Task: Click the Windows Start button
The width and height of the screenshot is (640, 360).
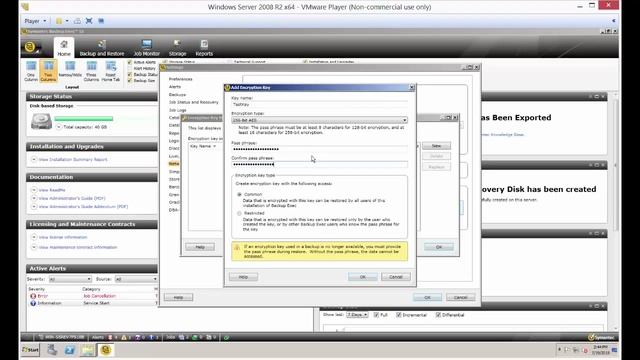Action: click(x=31, y=350)
